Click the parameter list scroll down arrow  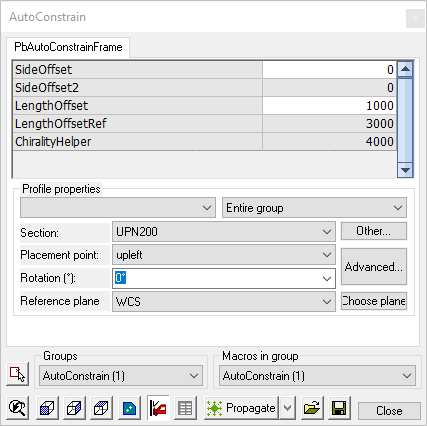coord(405,170)
